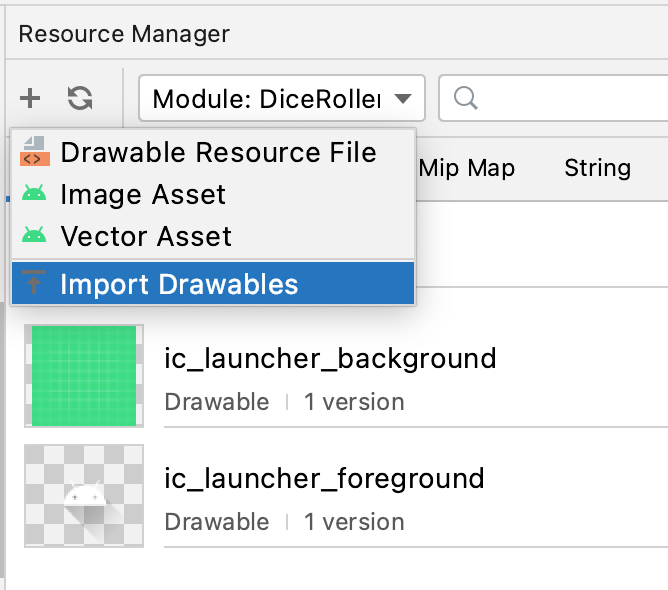Image resolution: width=668 pixels, height=590 pixels.
Task: Click the ic_launcher_foreground name label
Action: coord(324,478)
